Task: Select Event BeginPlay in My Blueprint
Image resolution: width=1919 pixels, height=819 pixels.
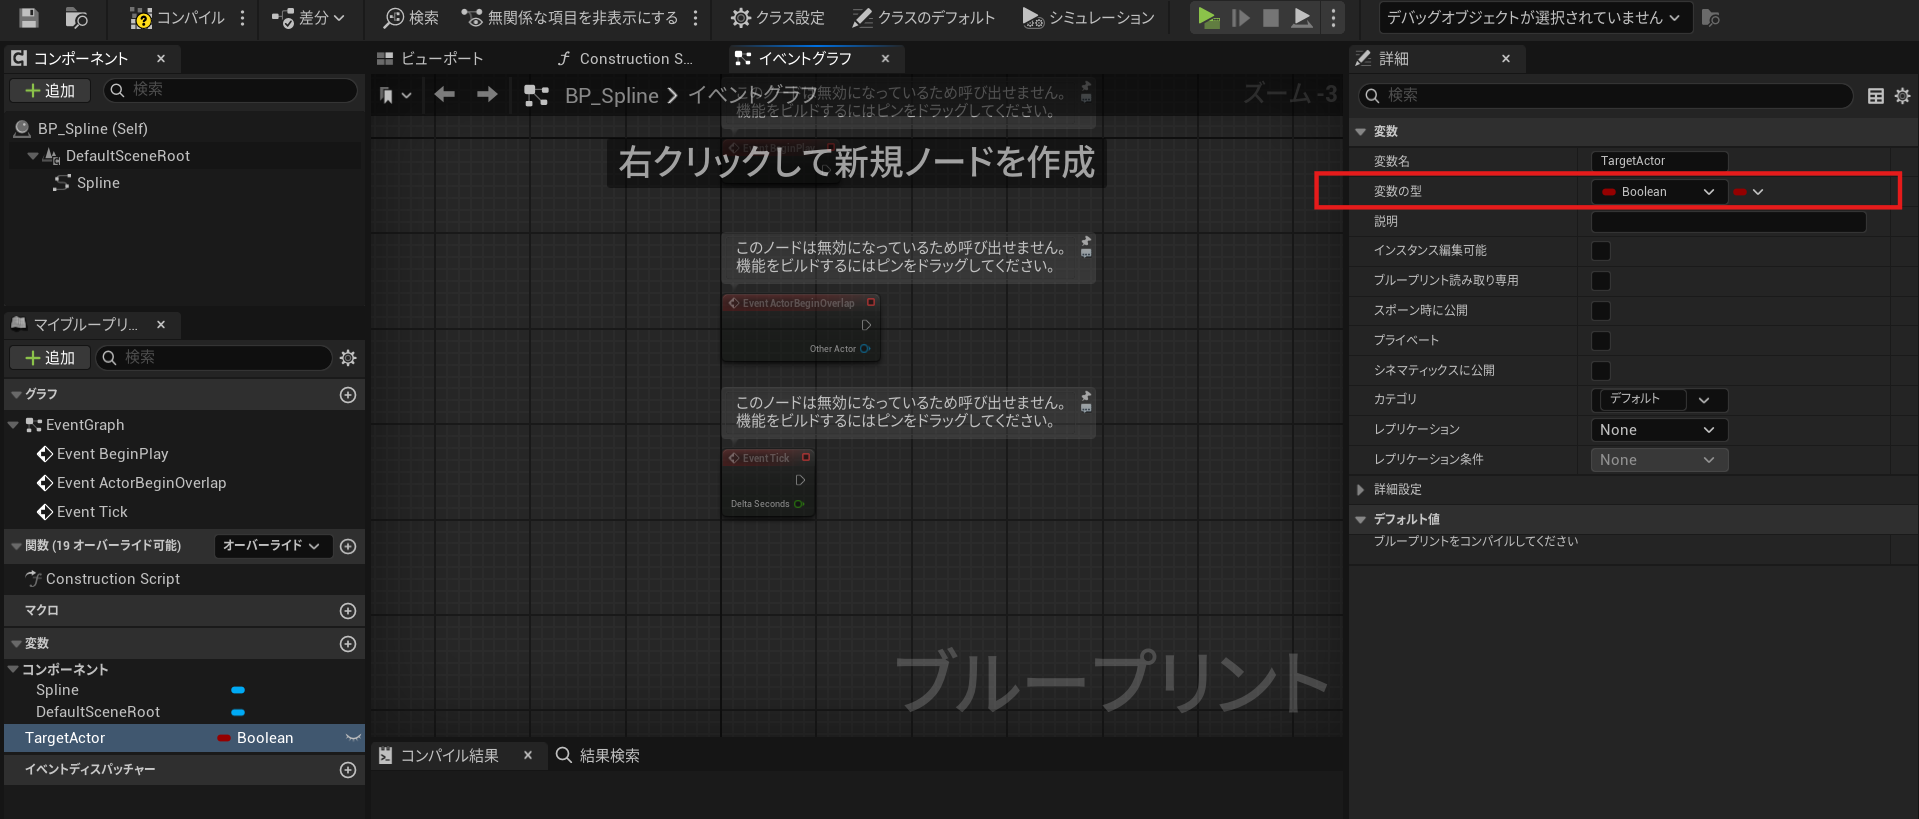Action: [112, 454]
